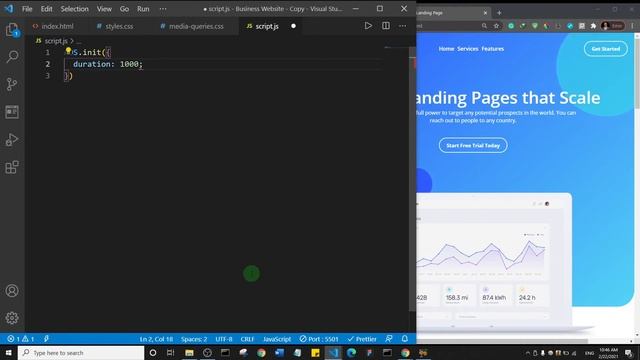640x360 pixels.
Task: Open the File menu
Action: tap(27, 9)
